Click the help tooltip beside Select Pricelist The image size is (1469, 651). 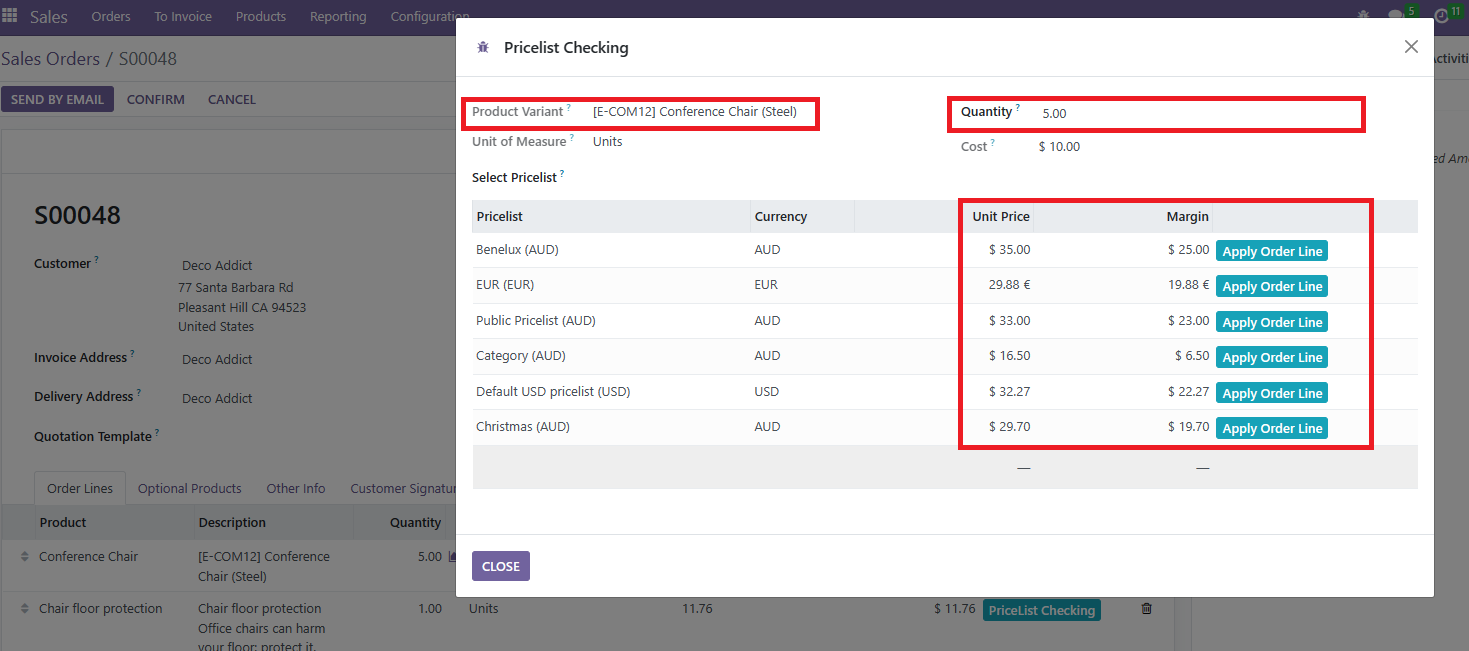[x=562, y=174]
